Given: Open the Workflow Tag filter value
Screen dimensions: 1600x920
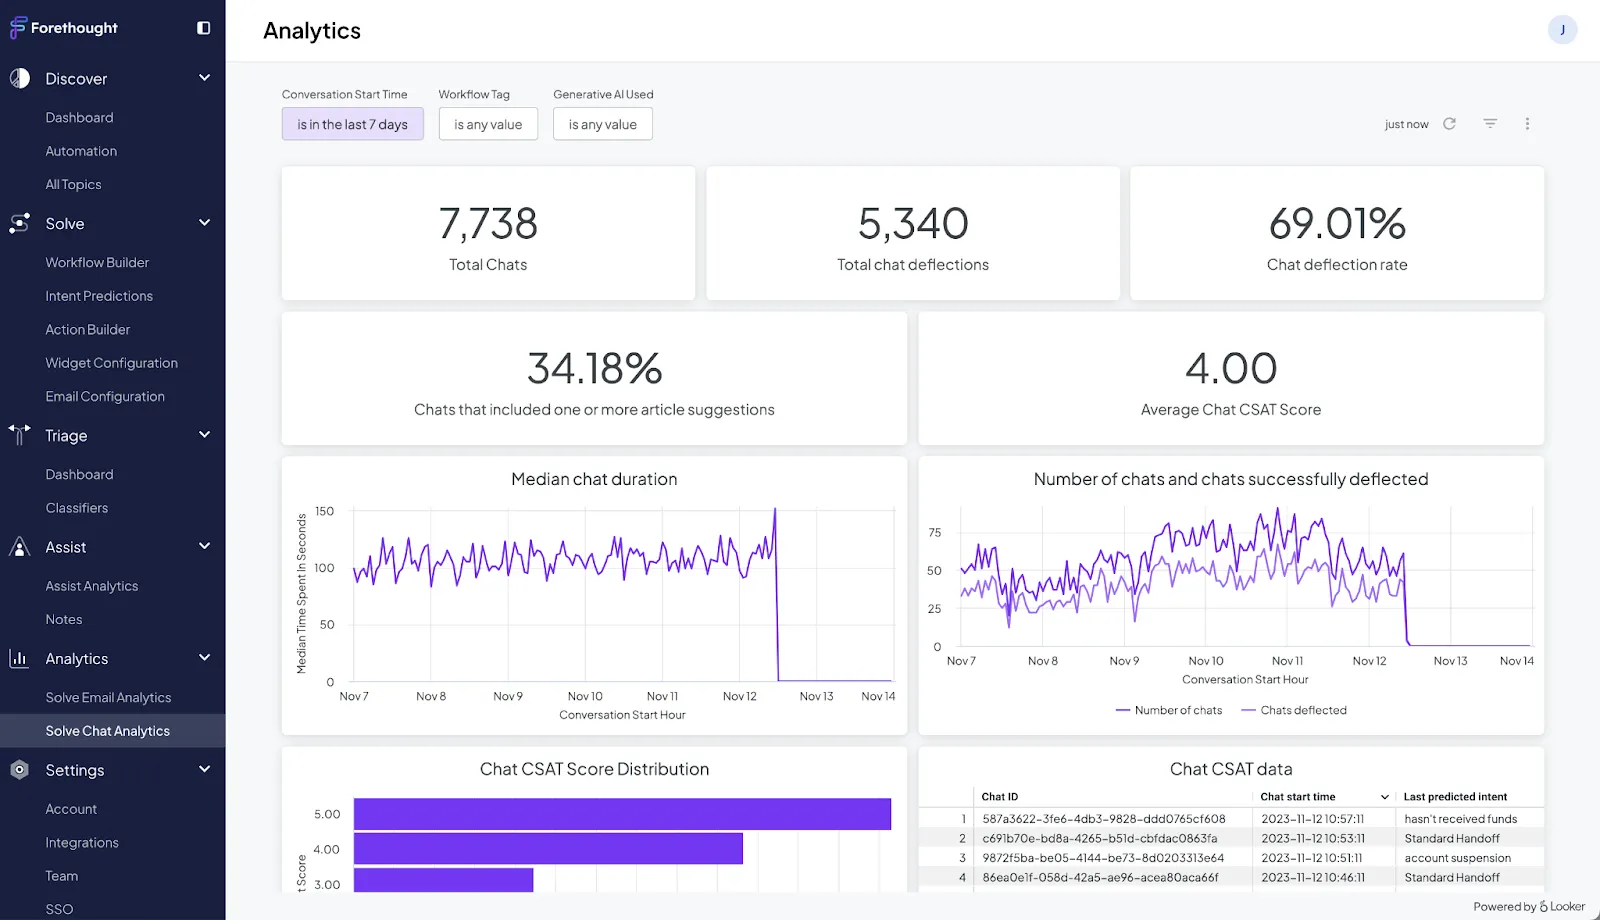Looking at the screenshot, I should 488,124.
